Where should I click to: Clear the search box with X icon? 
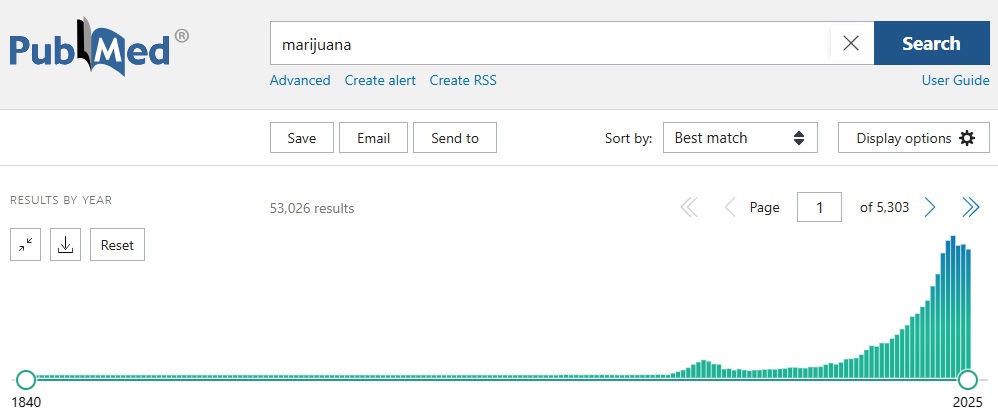[x=851, y=44]
